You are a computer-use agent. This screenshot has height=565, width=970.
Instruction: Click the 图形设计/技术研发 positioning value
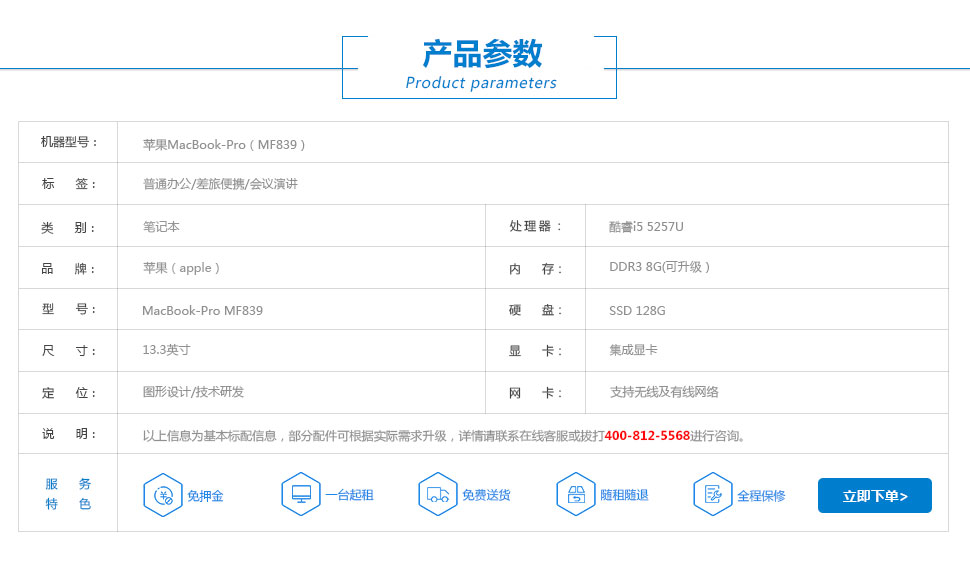[x=193, y=392]
